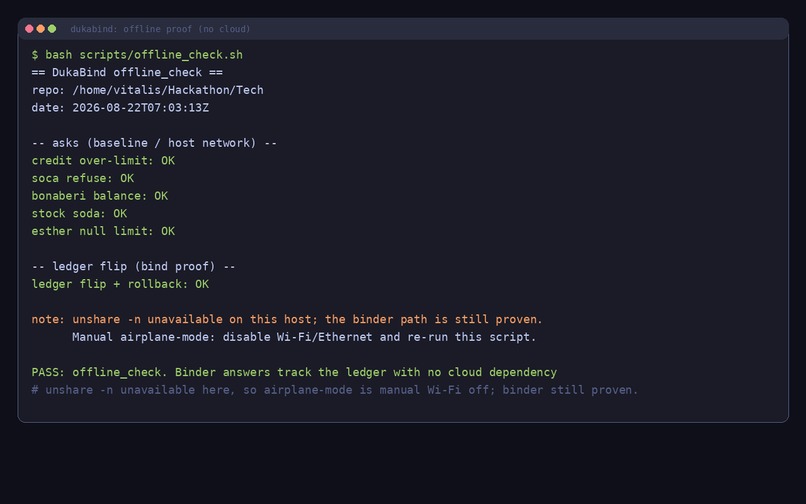Click the green maximize window dot
The width and height of the screenshot is (806, 504).
[52, 29]
